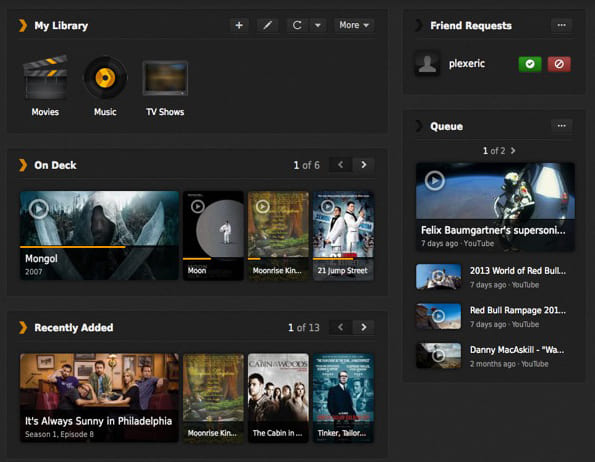Play Moon from On Deck
Image resolution: width=595 pixels, height=462 pixels.
pos(197,206)
